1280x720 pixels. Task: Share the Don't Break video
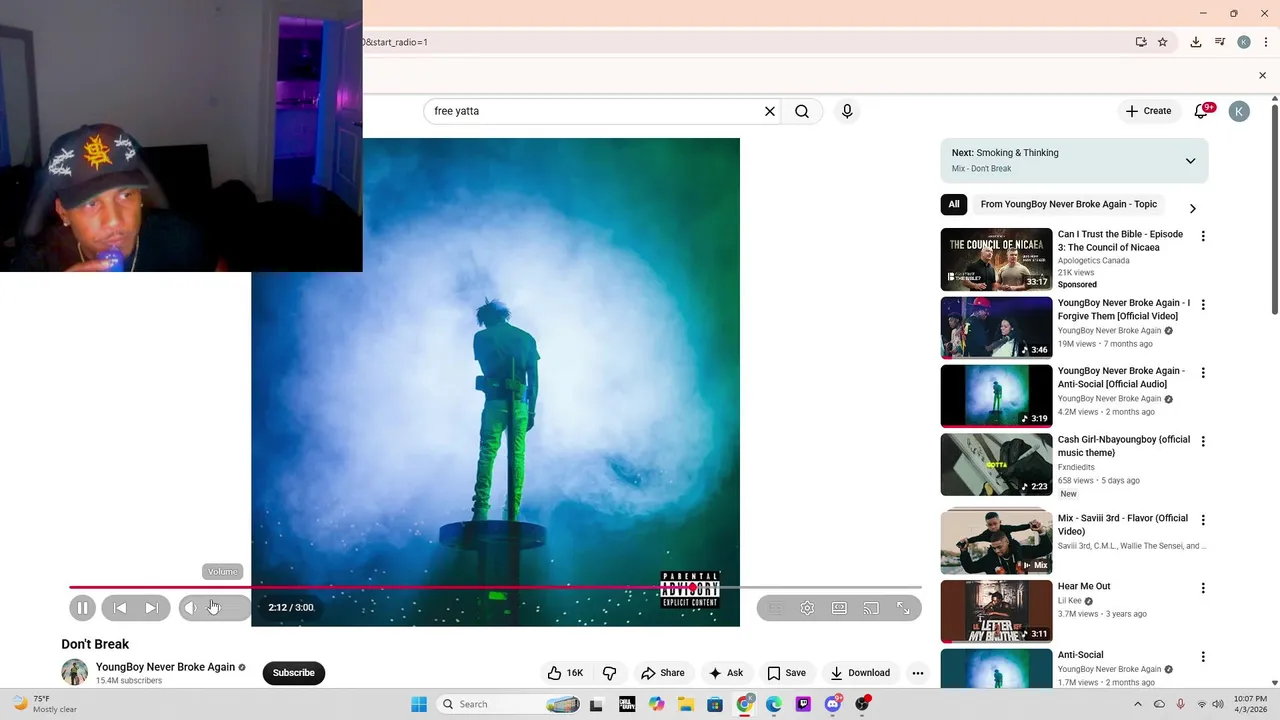[663, 673]
